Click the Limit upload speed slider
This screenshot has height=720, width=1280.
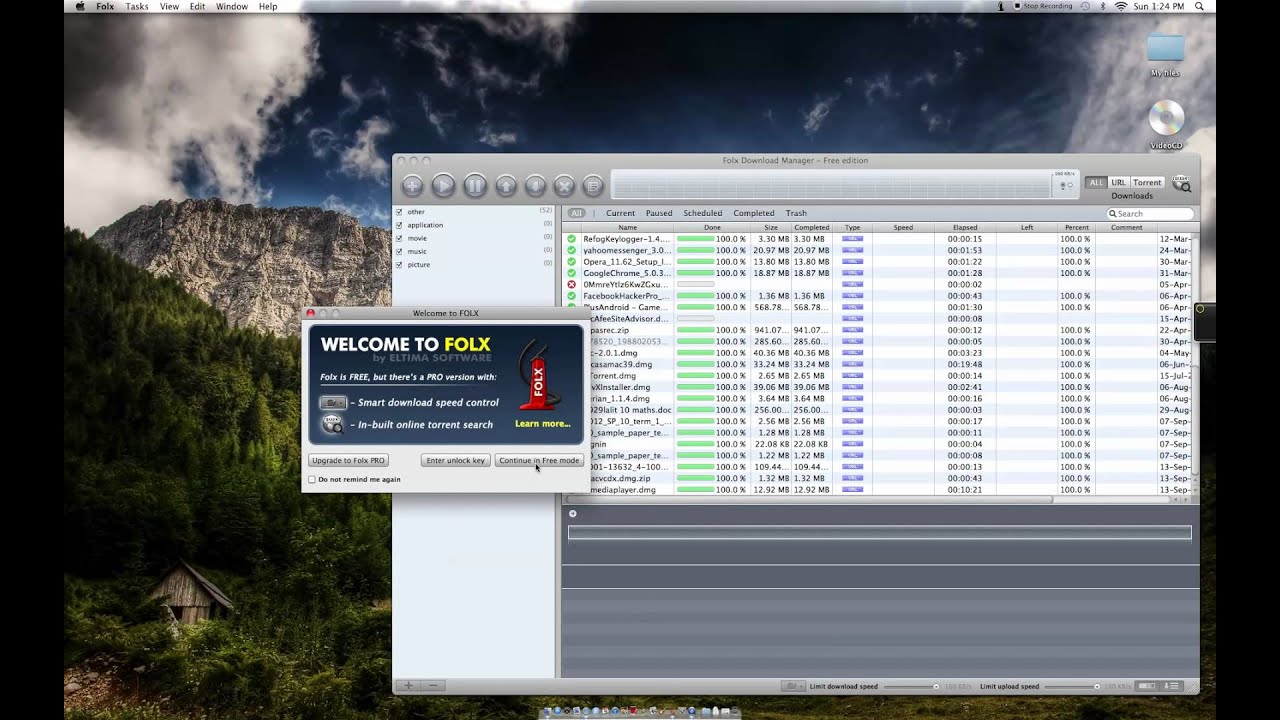click(x=1073, y=687)
